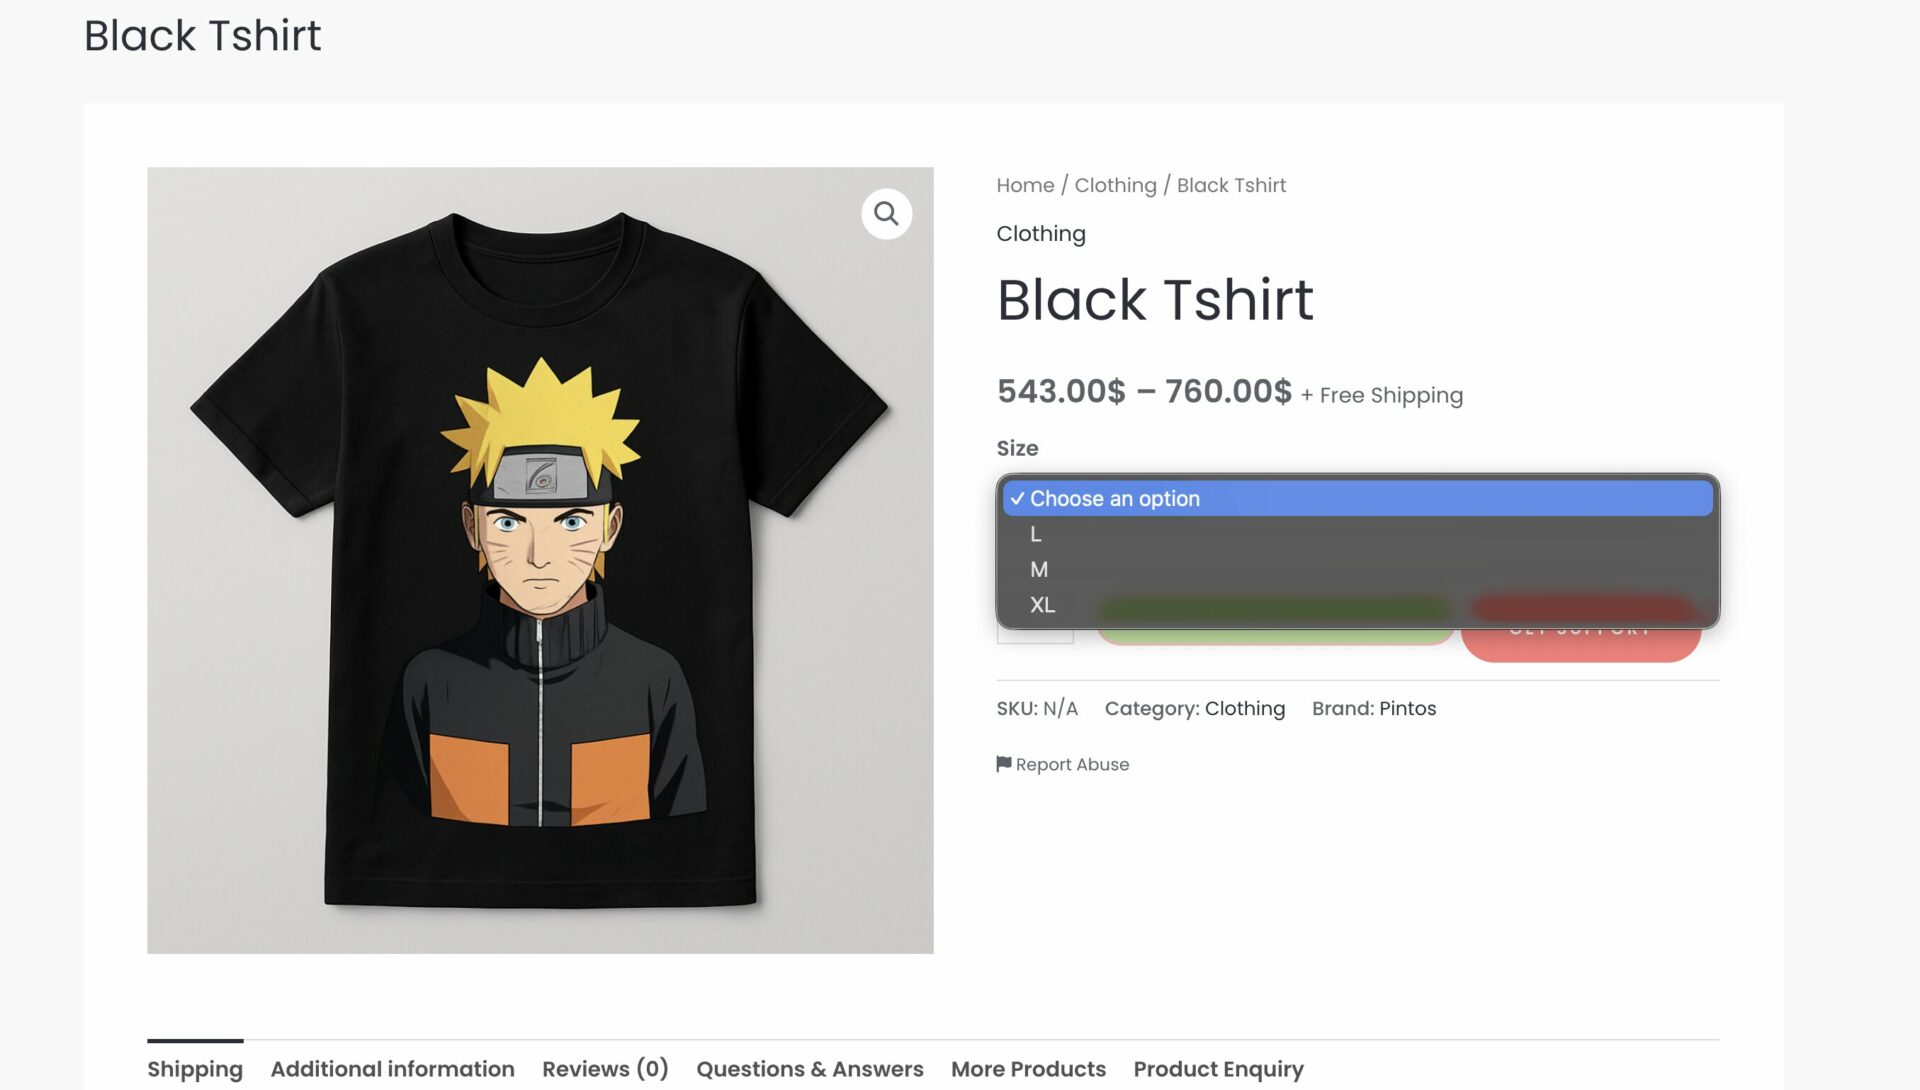The width and height of the screenshot is (1920, 1090).
Task: Click the Naruto black t-shirt product image
Action: [x=540, y=560]
